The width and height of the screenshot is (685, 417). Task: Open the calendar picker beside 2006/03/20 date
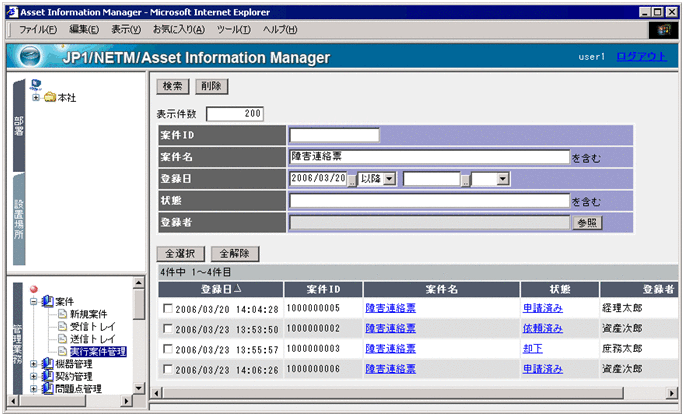coord(352,179)
